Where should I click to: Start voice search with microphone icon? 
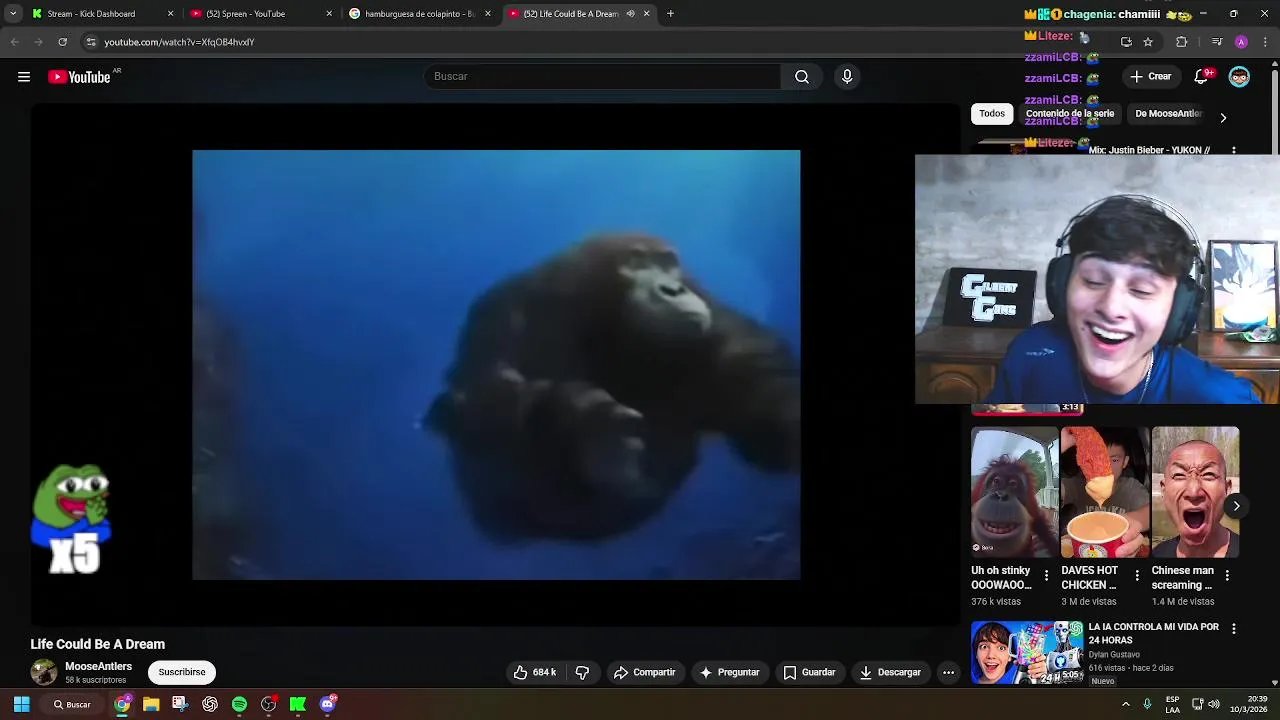tap(847, 77)
